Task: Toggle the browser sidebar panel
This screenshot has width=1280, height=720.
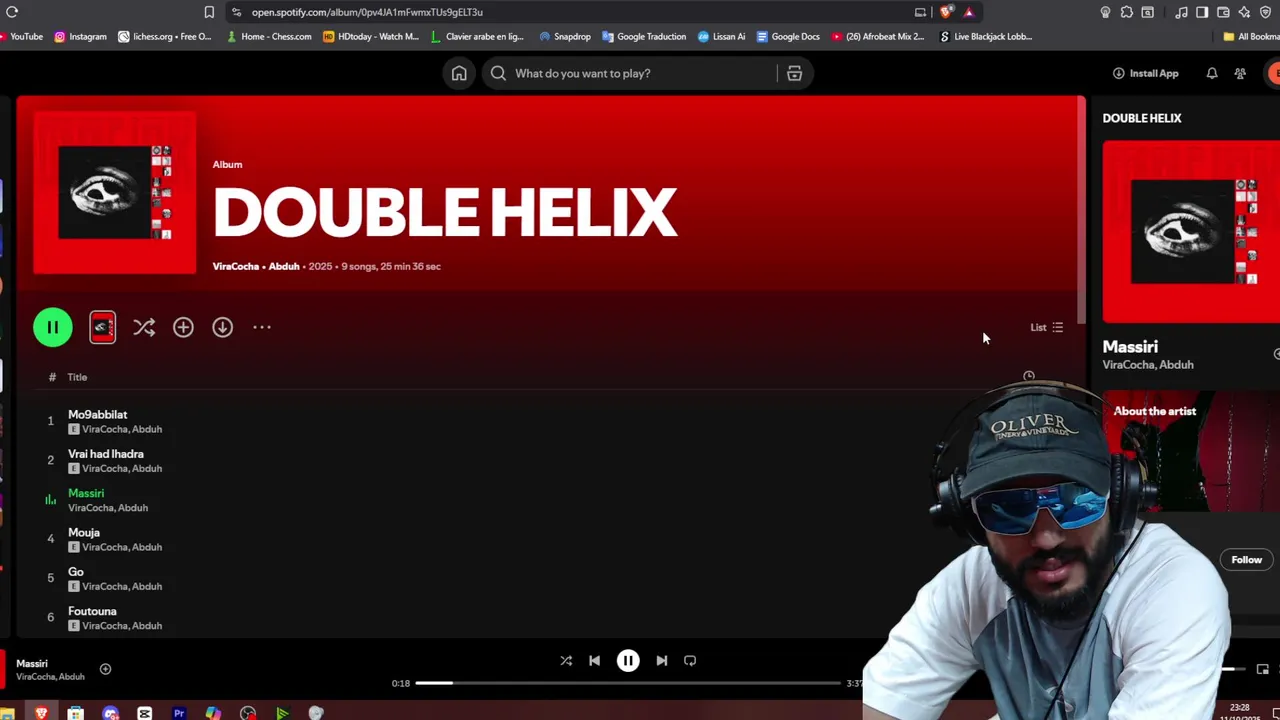Action: tap(1202, 12)
